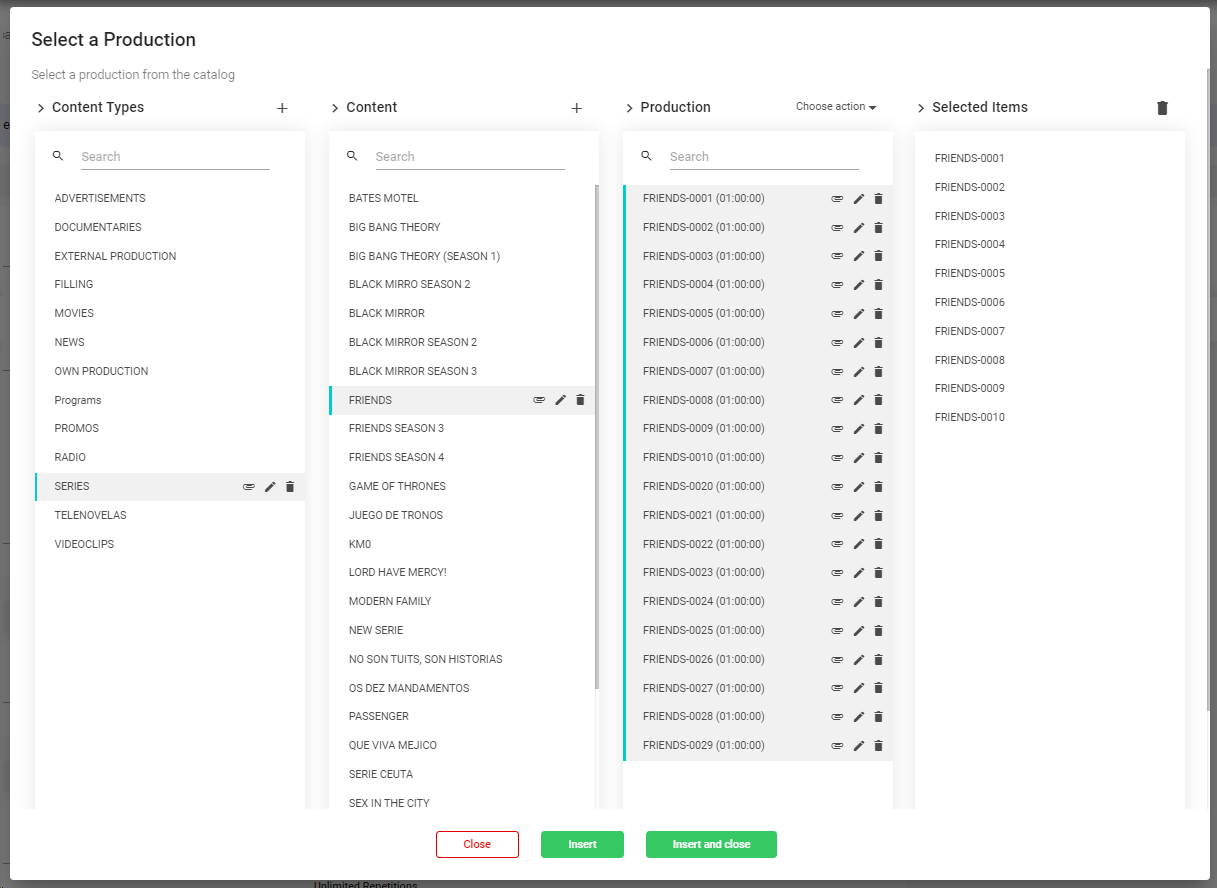Open the Choose action dropdown
This screenshot has width=1217, height=888.
tap(835, 107)
